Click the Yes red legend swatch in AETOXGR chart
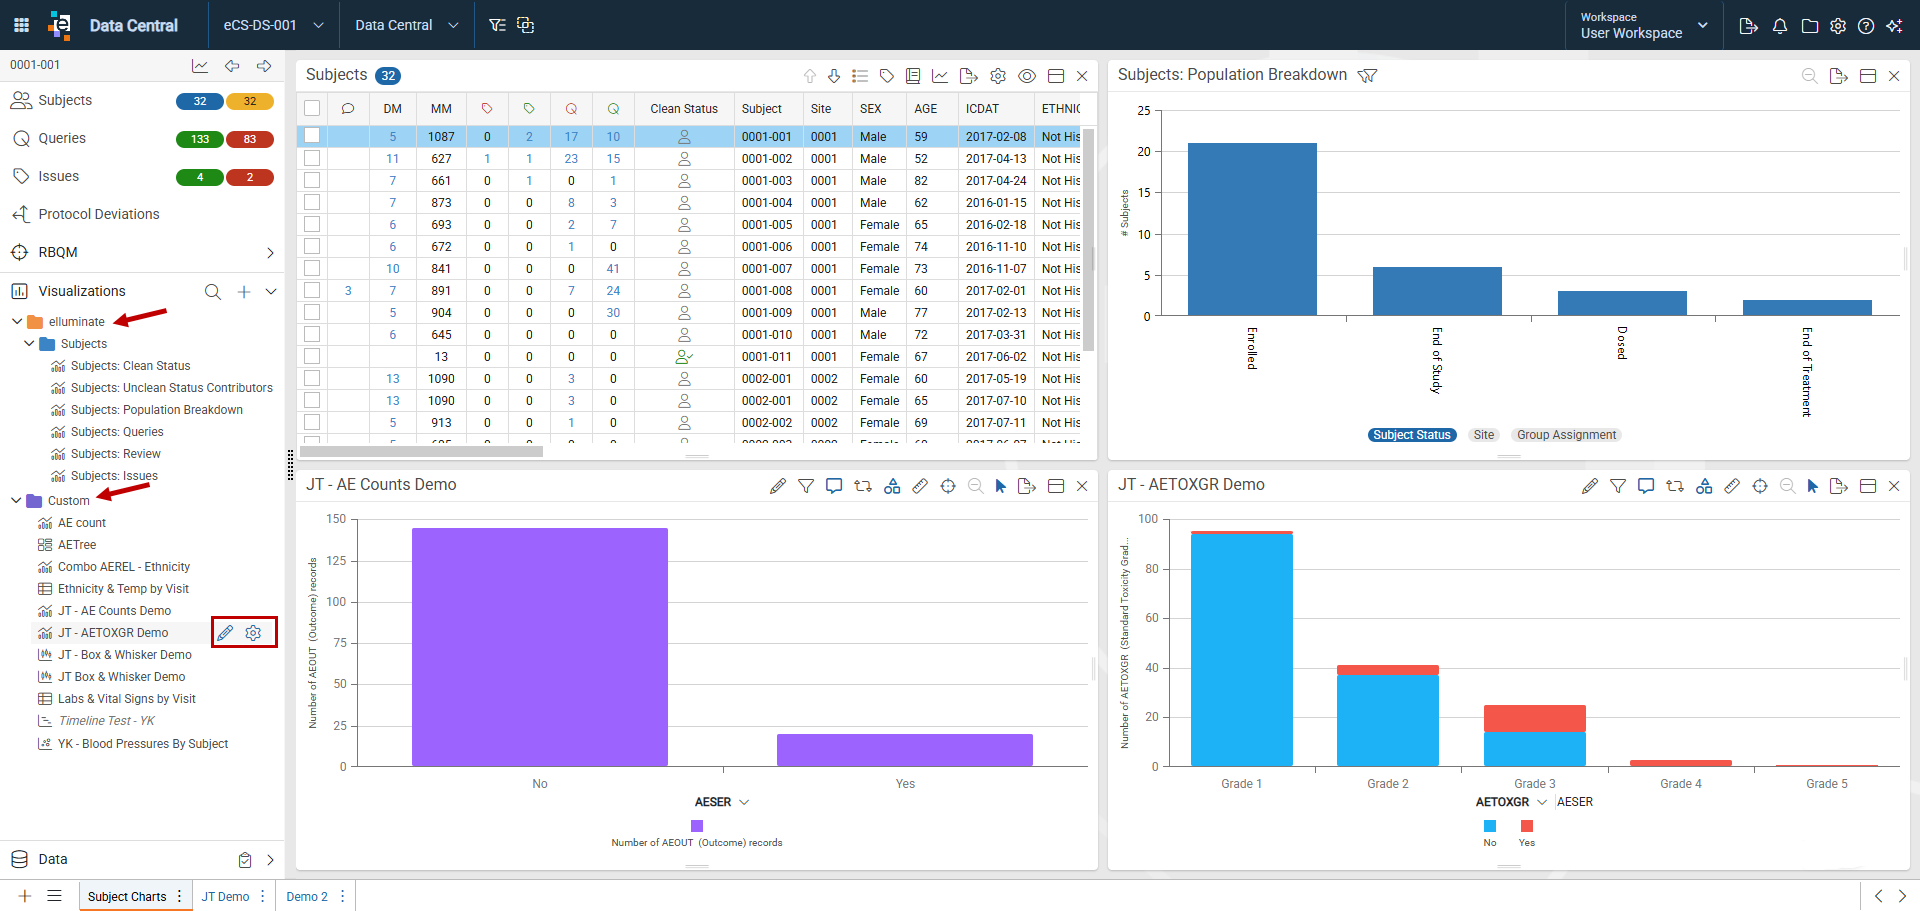Viewport: 1920px width, 911px height. tap(1527, 826)
